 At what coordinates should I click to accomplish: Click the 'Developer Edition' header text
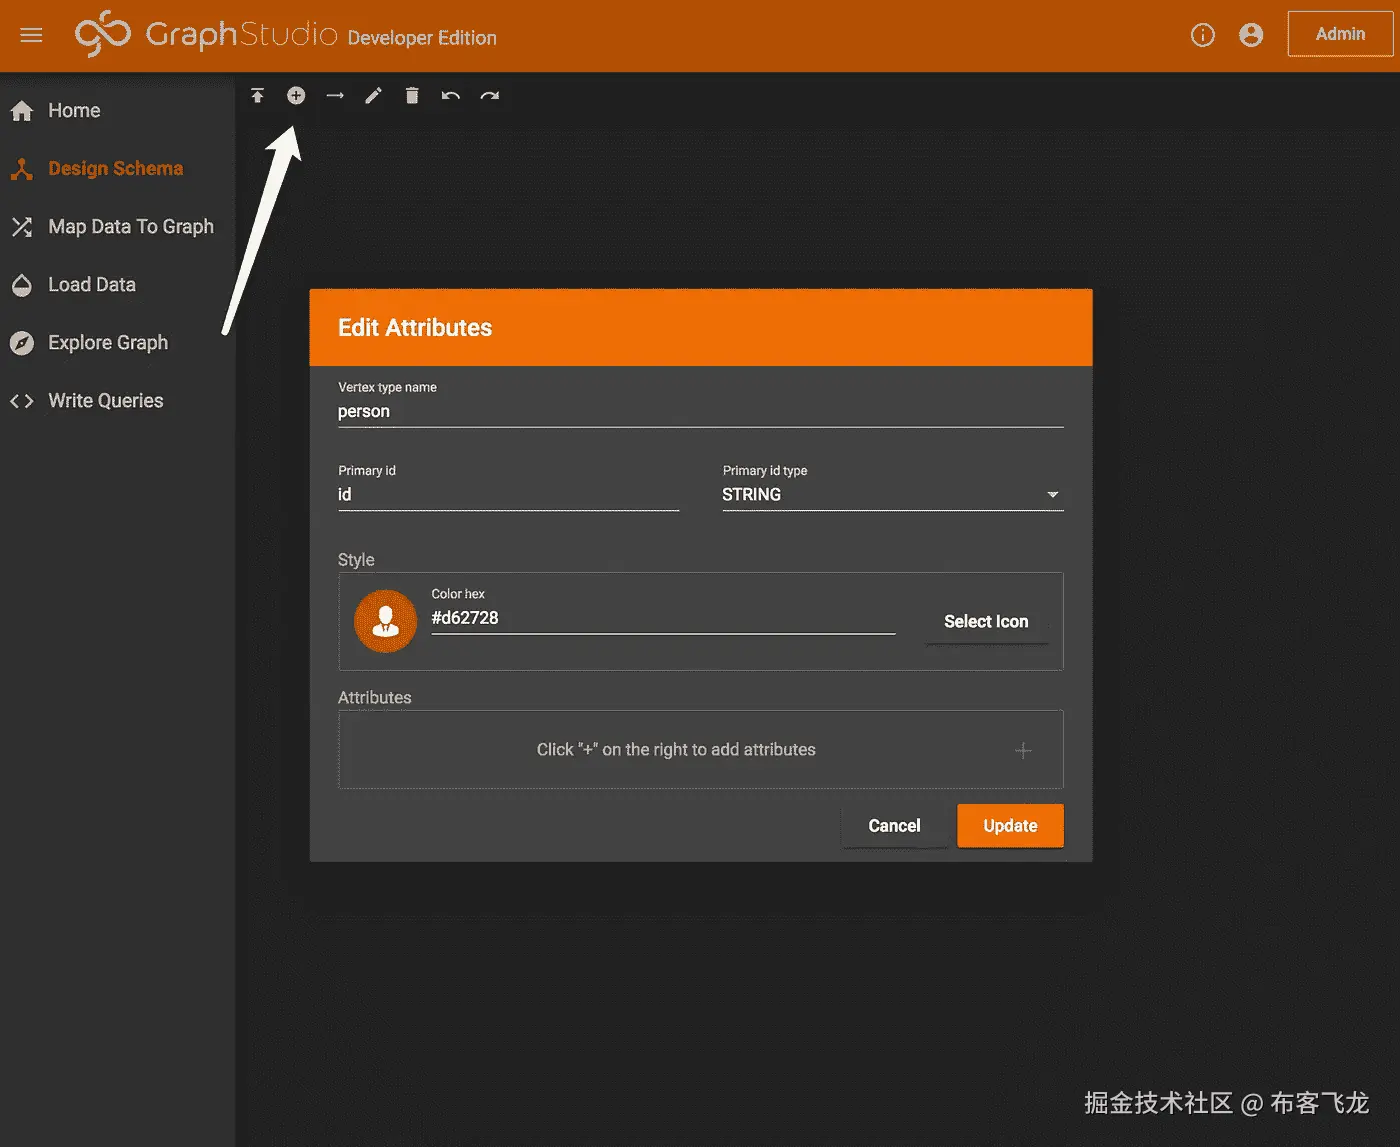click(x=422, y=38)
